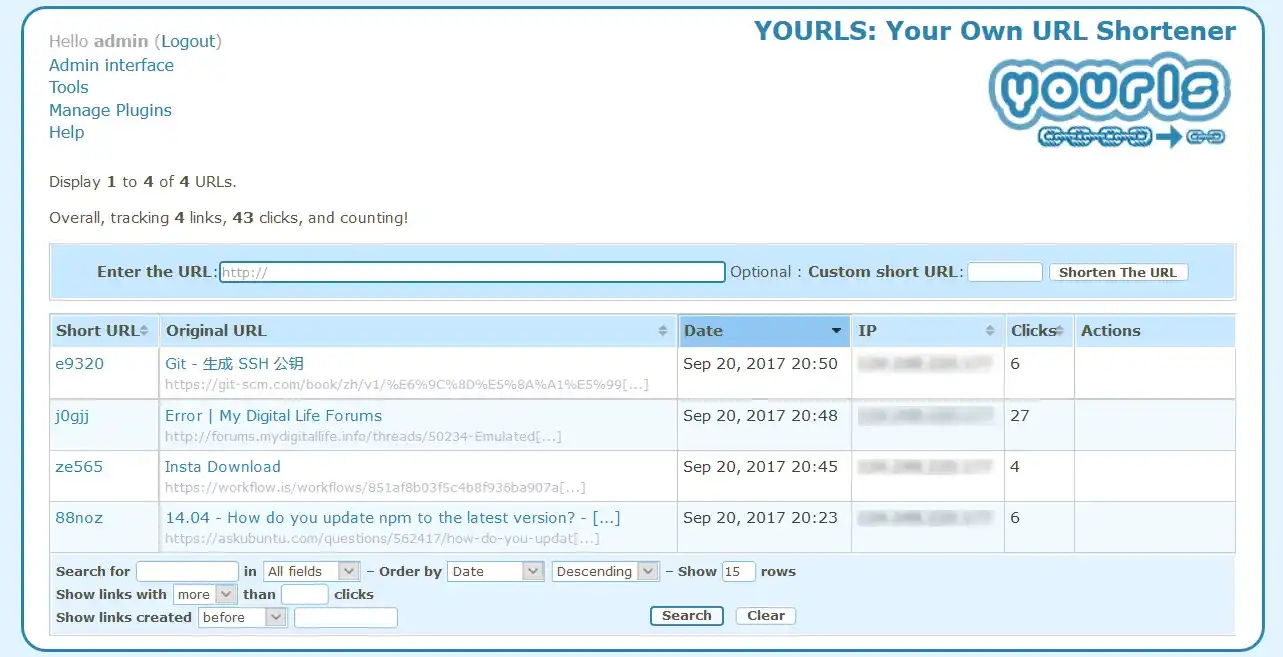Viewport: 1283px width, 657px height.
Task: Open short URL ze565
Action: pos(79,467)
